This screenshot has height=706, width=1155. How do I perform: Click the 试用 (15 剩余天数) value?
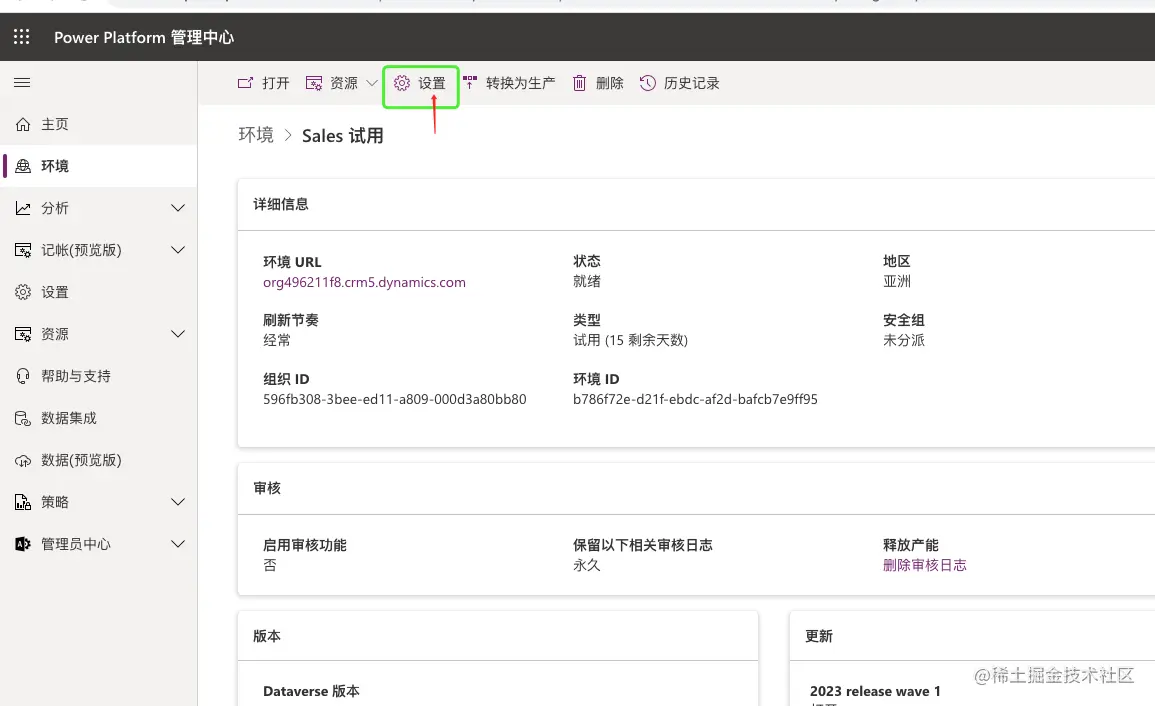click(630, 340)
